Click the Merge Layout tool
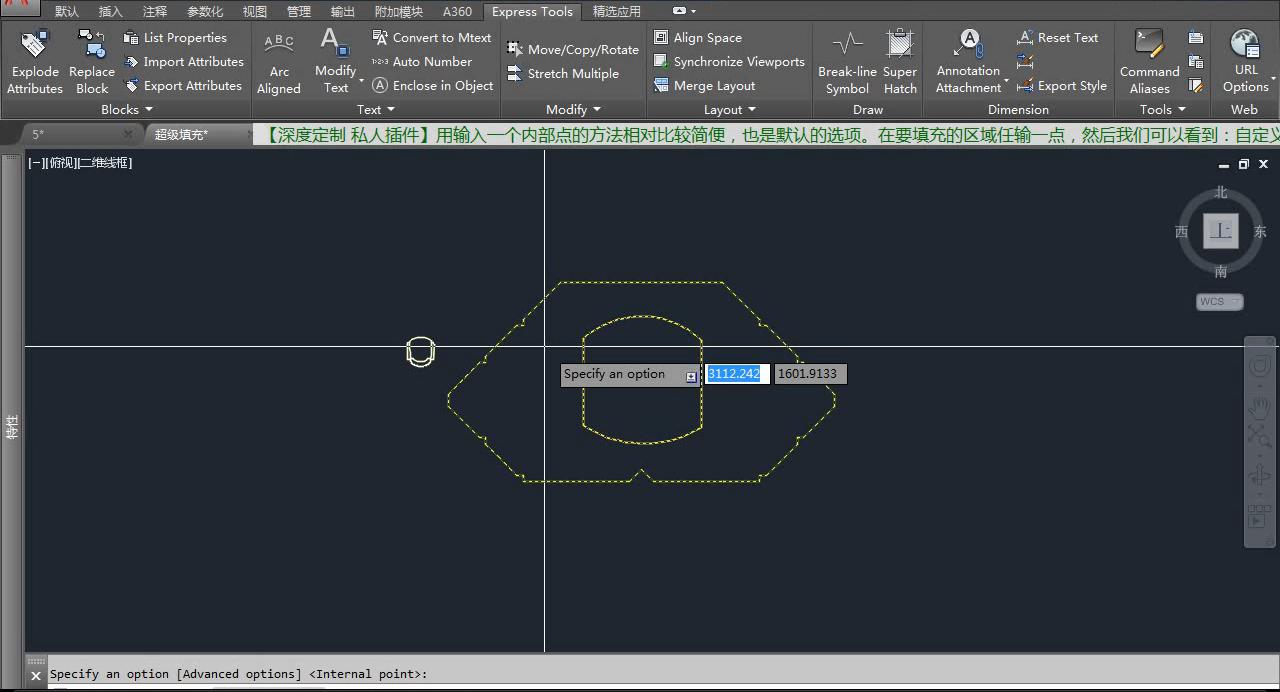This screenshot has width=1280, height=692. (705, 86)
